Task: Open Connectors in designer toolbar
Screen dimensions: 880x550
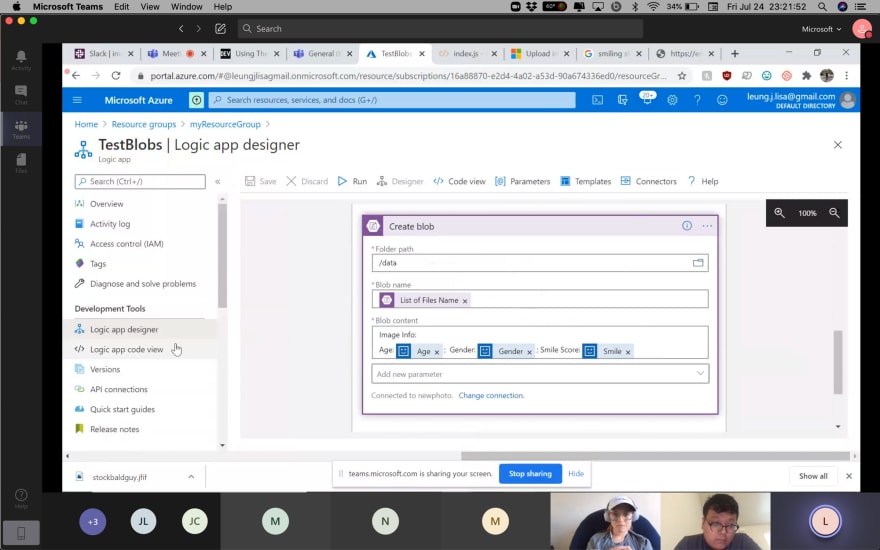Action: coord(649,181)
